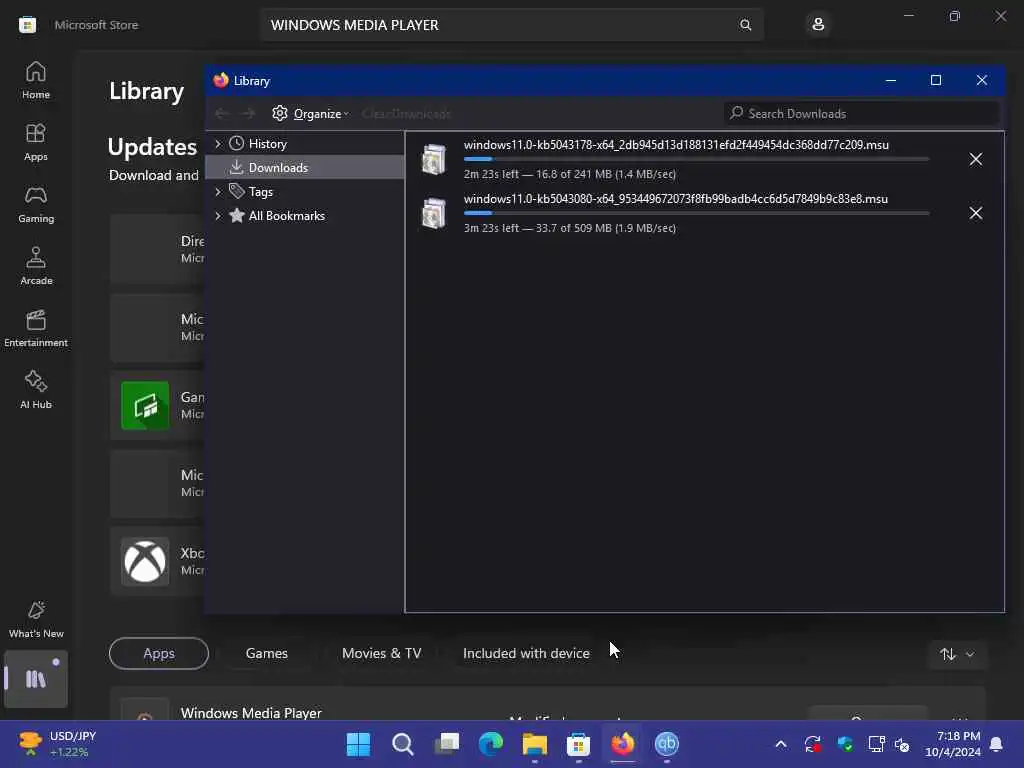Open the USD/JPY widget on taskbar
1024x768 pixels.
56,744
